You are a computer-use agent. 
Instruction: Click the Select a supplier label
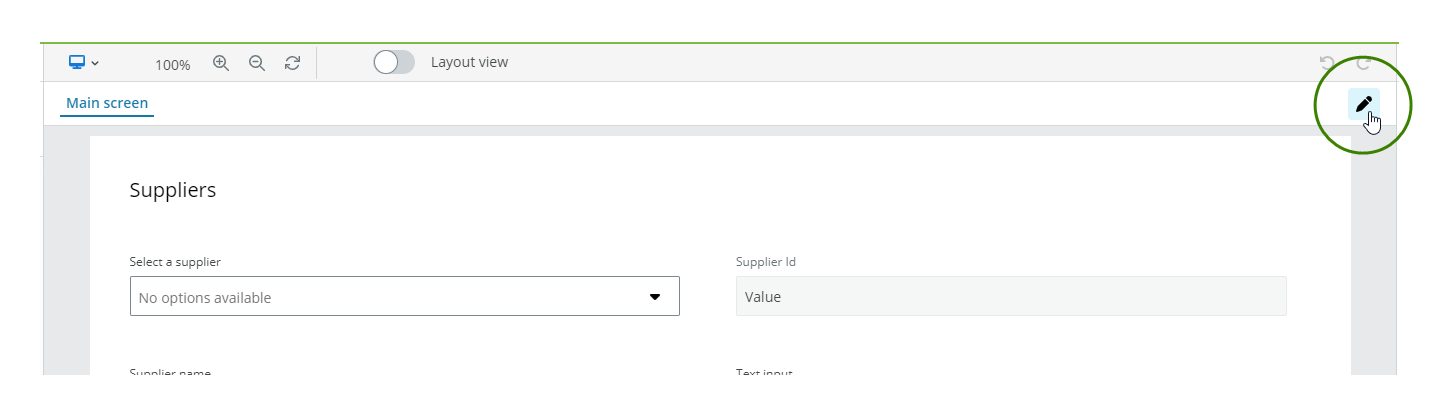175,262
